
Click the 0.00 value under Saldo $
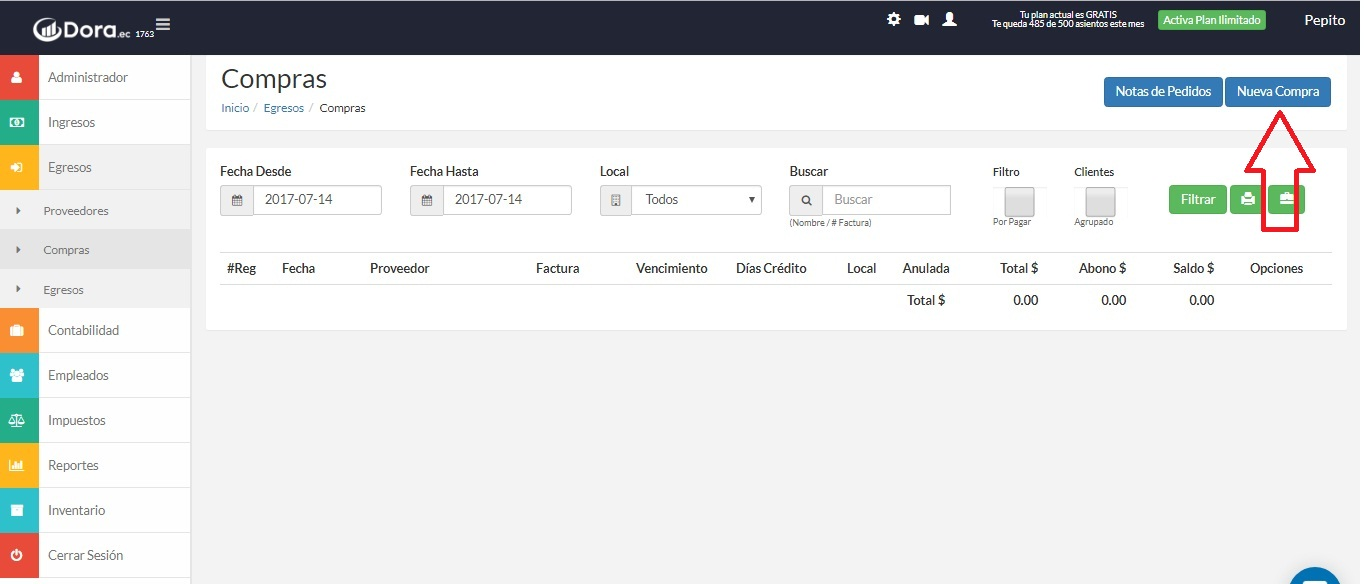1202,300
